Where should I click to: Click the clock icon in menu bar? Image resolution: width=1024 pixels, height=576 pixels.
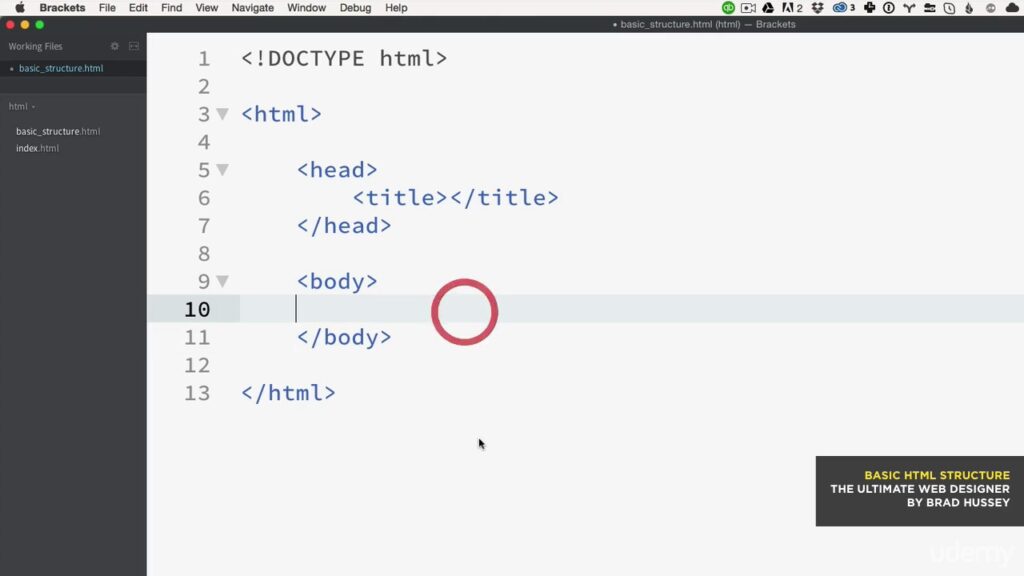[950, 8]
